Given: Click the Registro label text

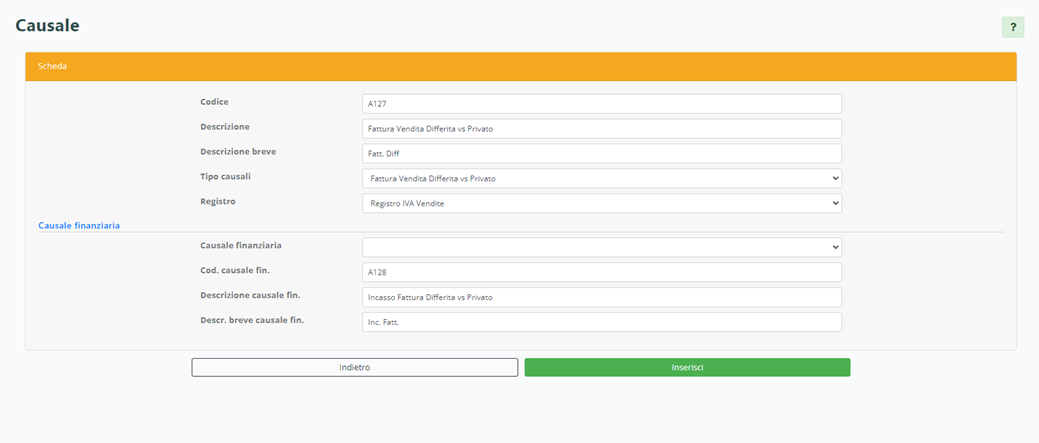Looking at the screenshot, I should tap(219, 201).
